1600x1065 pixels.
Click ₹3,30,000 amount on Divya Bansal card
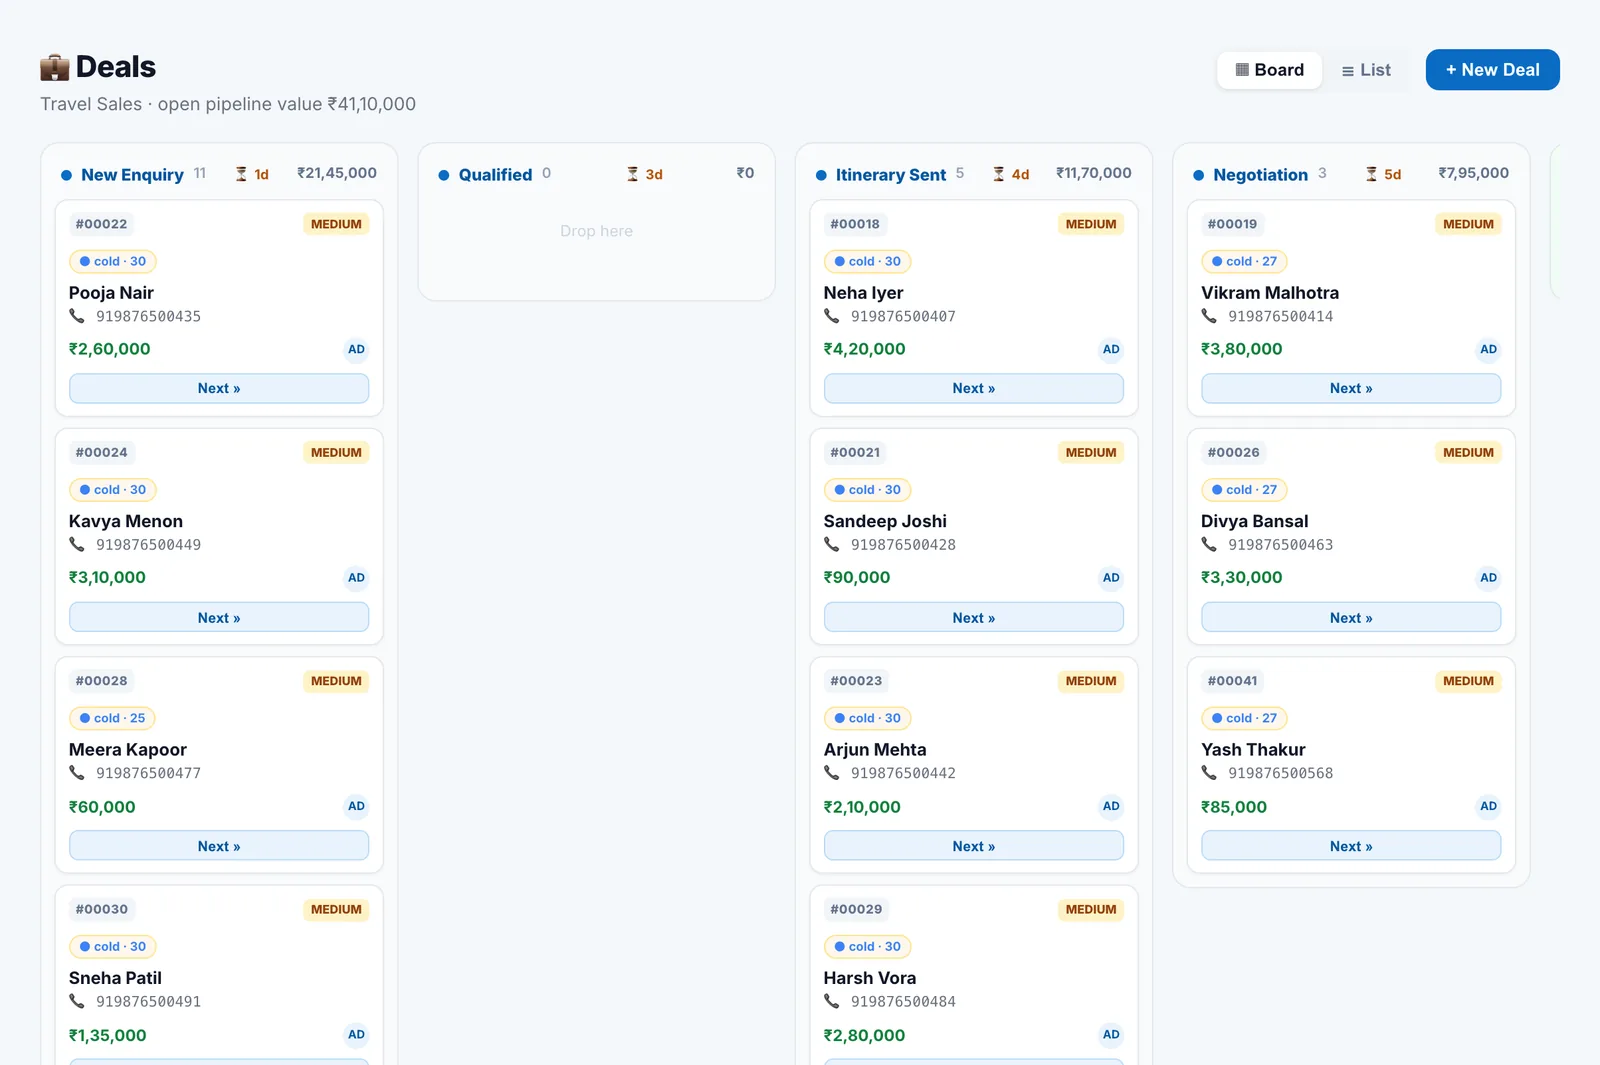1241,578
